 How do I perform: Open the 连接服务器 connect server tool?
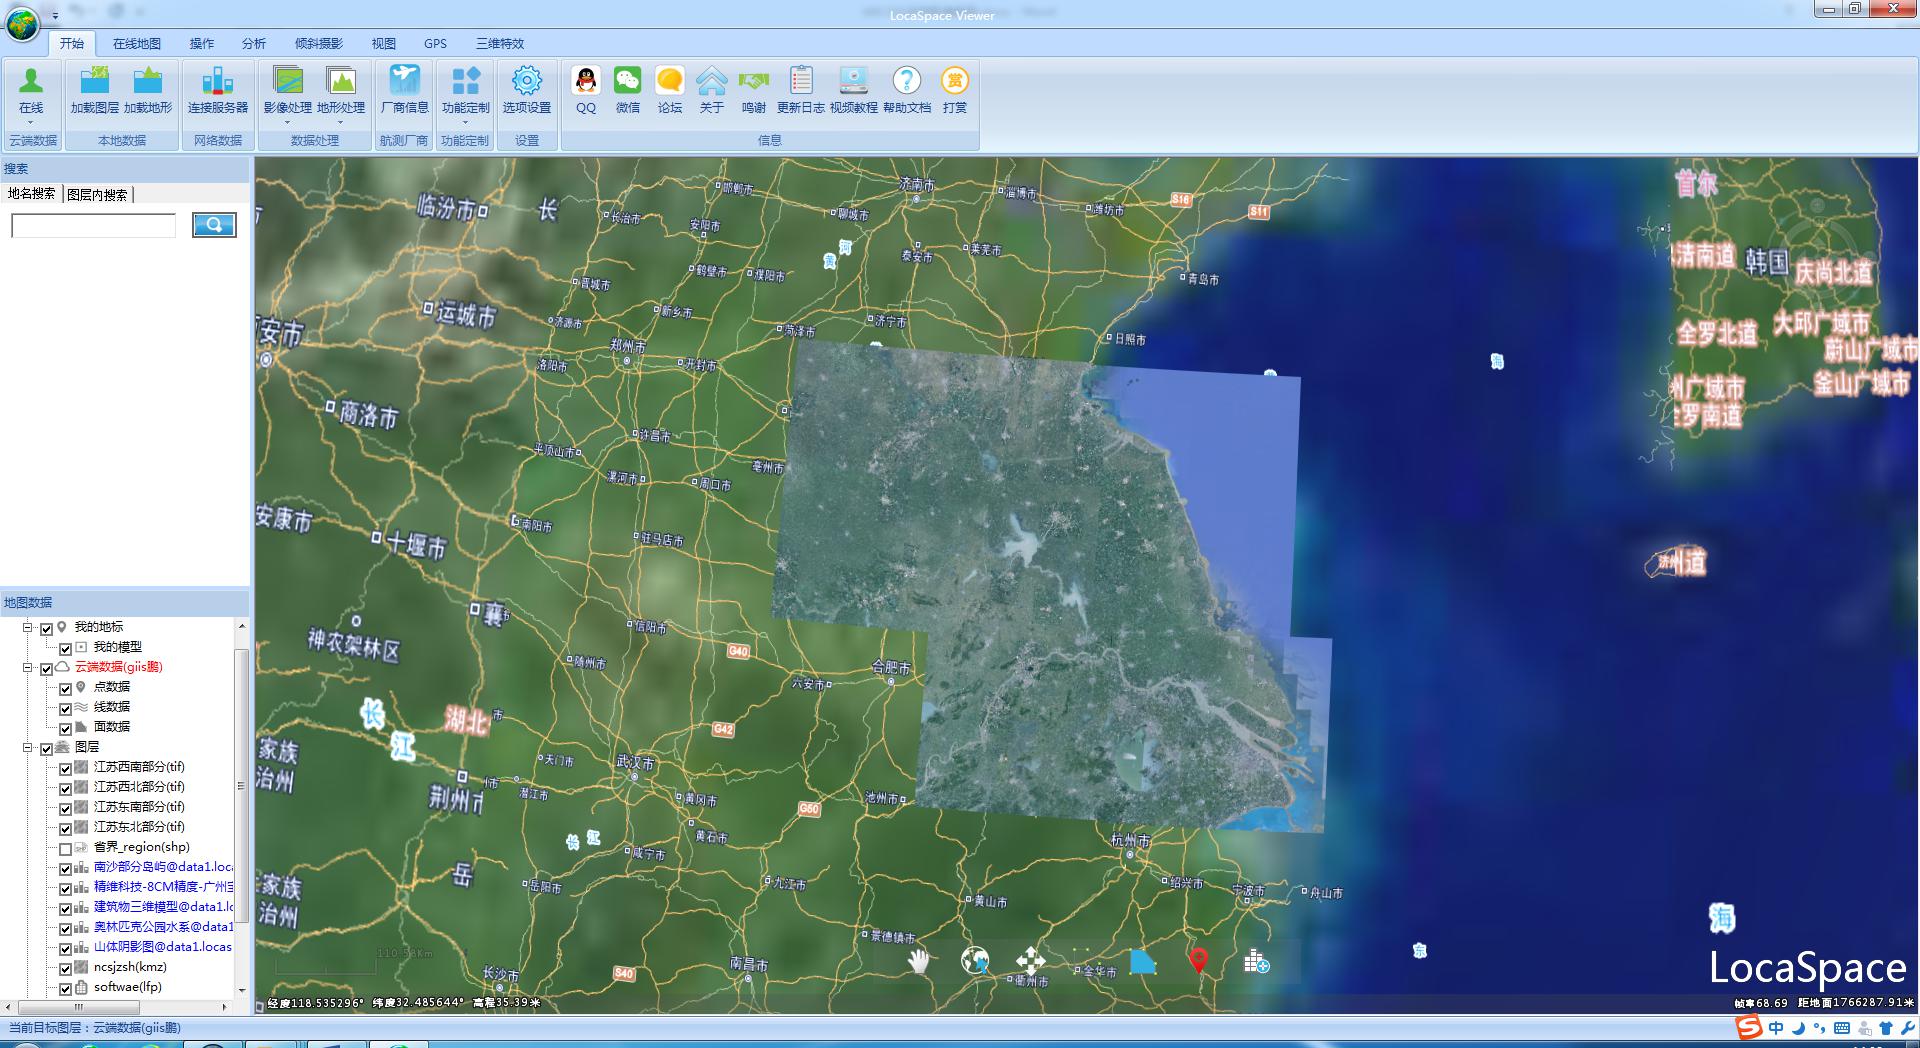point(218,81)
